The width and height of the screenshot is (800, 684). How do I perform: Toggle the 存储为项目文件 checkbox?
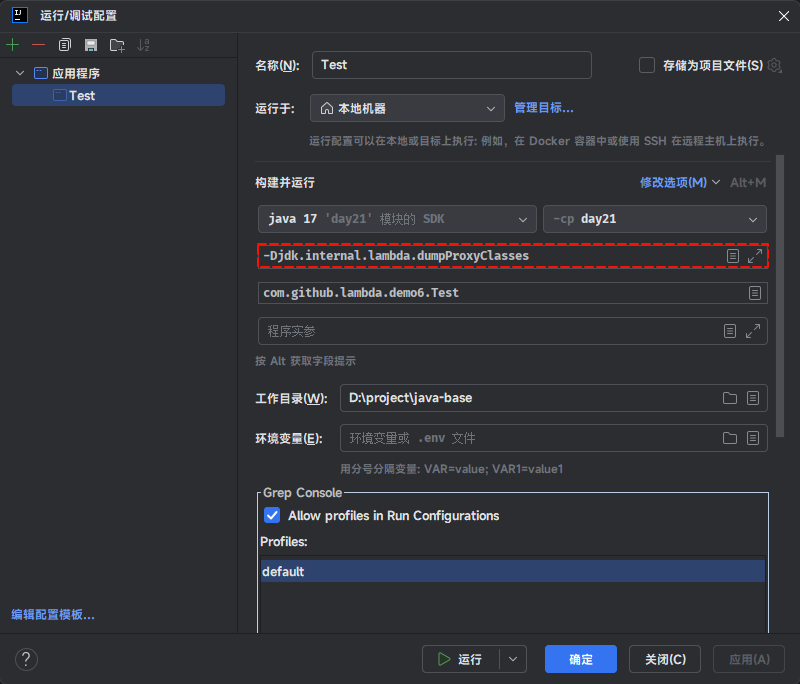pos(647,65)
